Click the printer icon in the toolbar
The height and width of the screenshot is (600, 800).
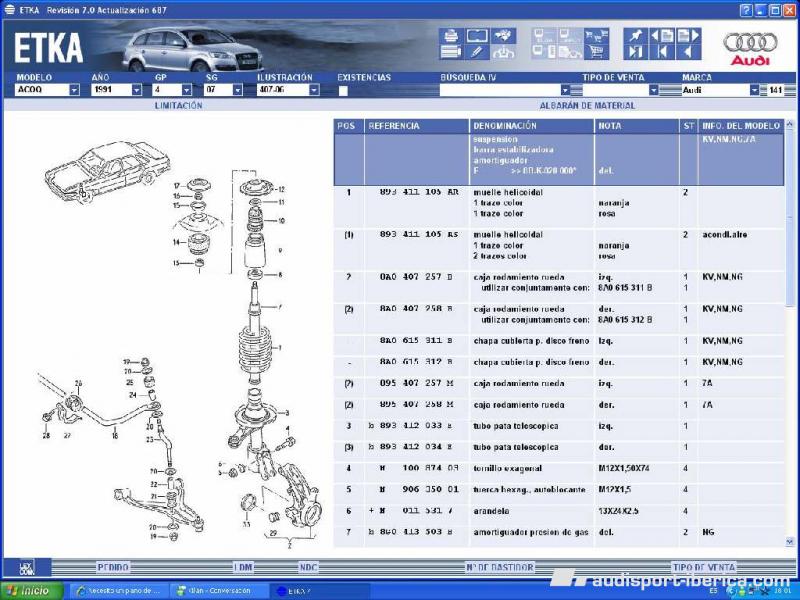451,36
